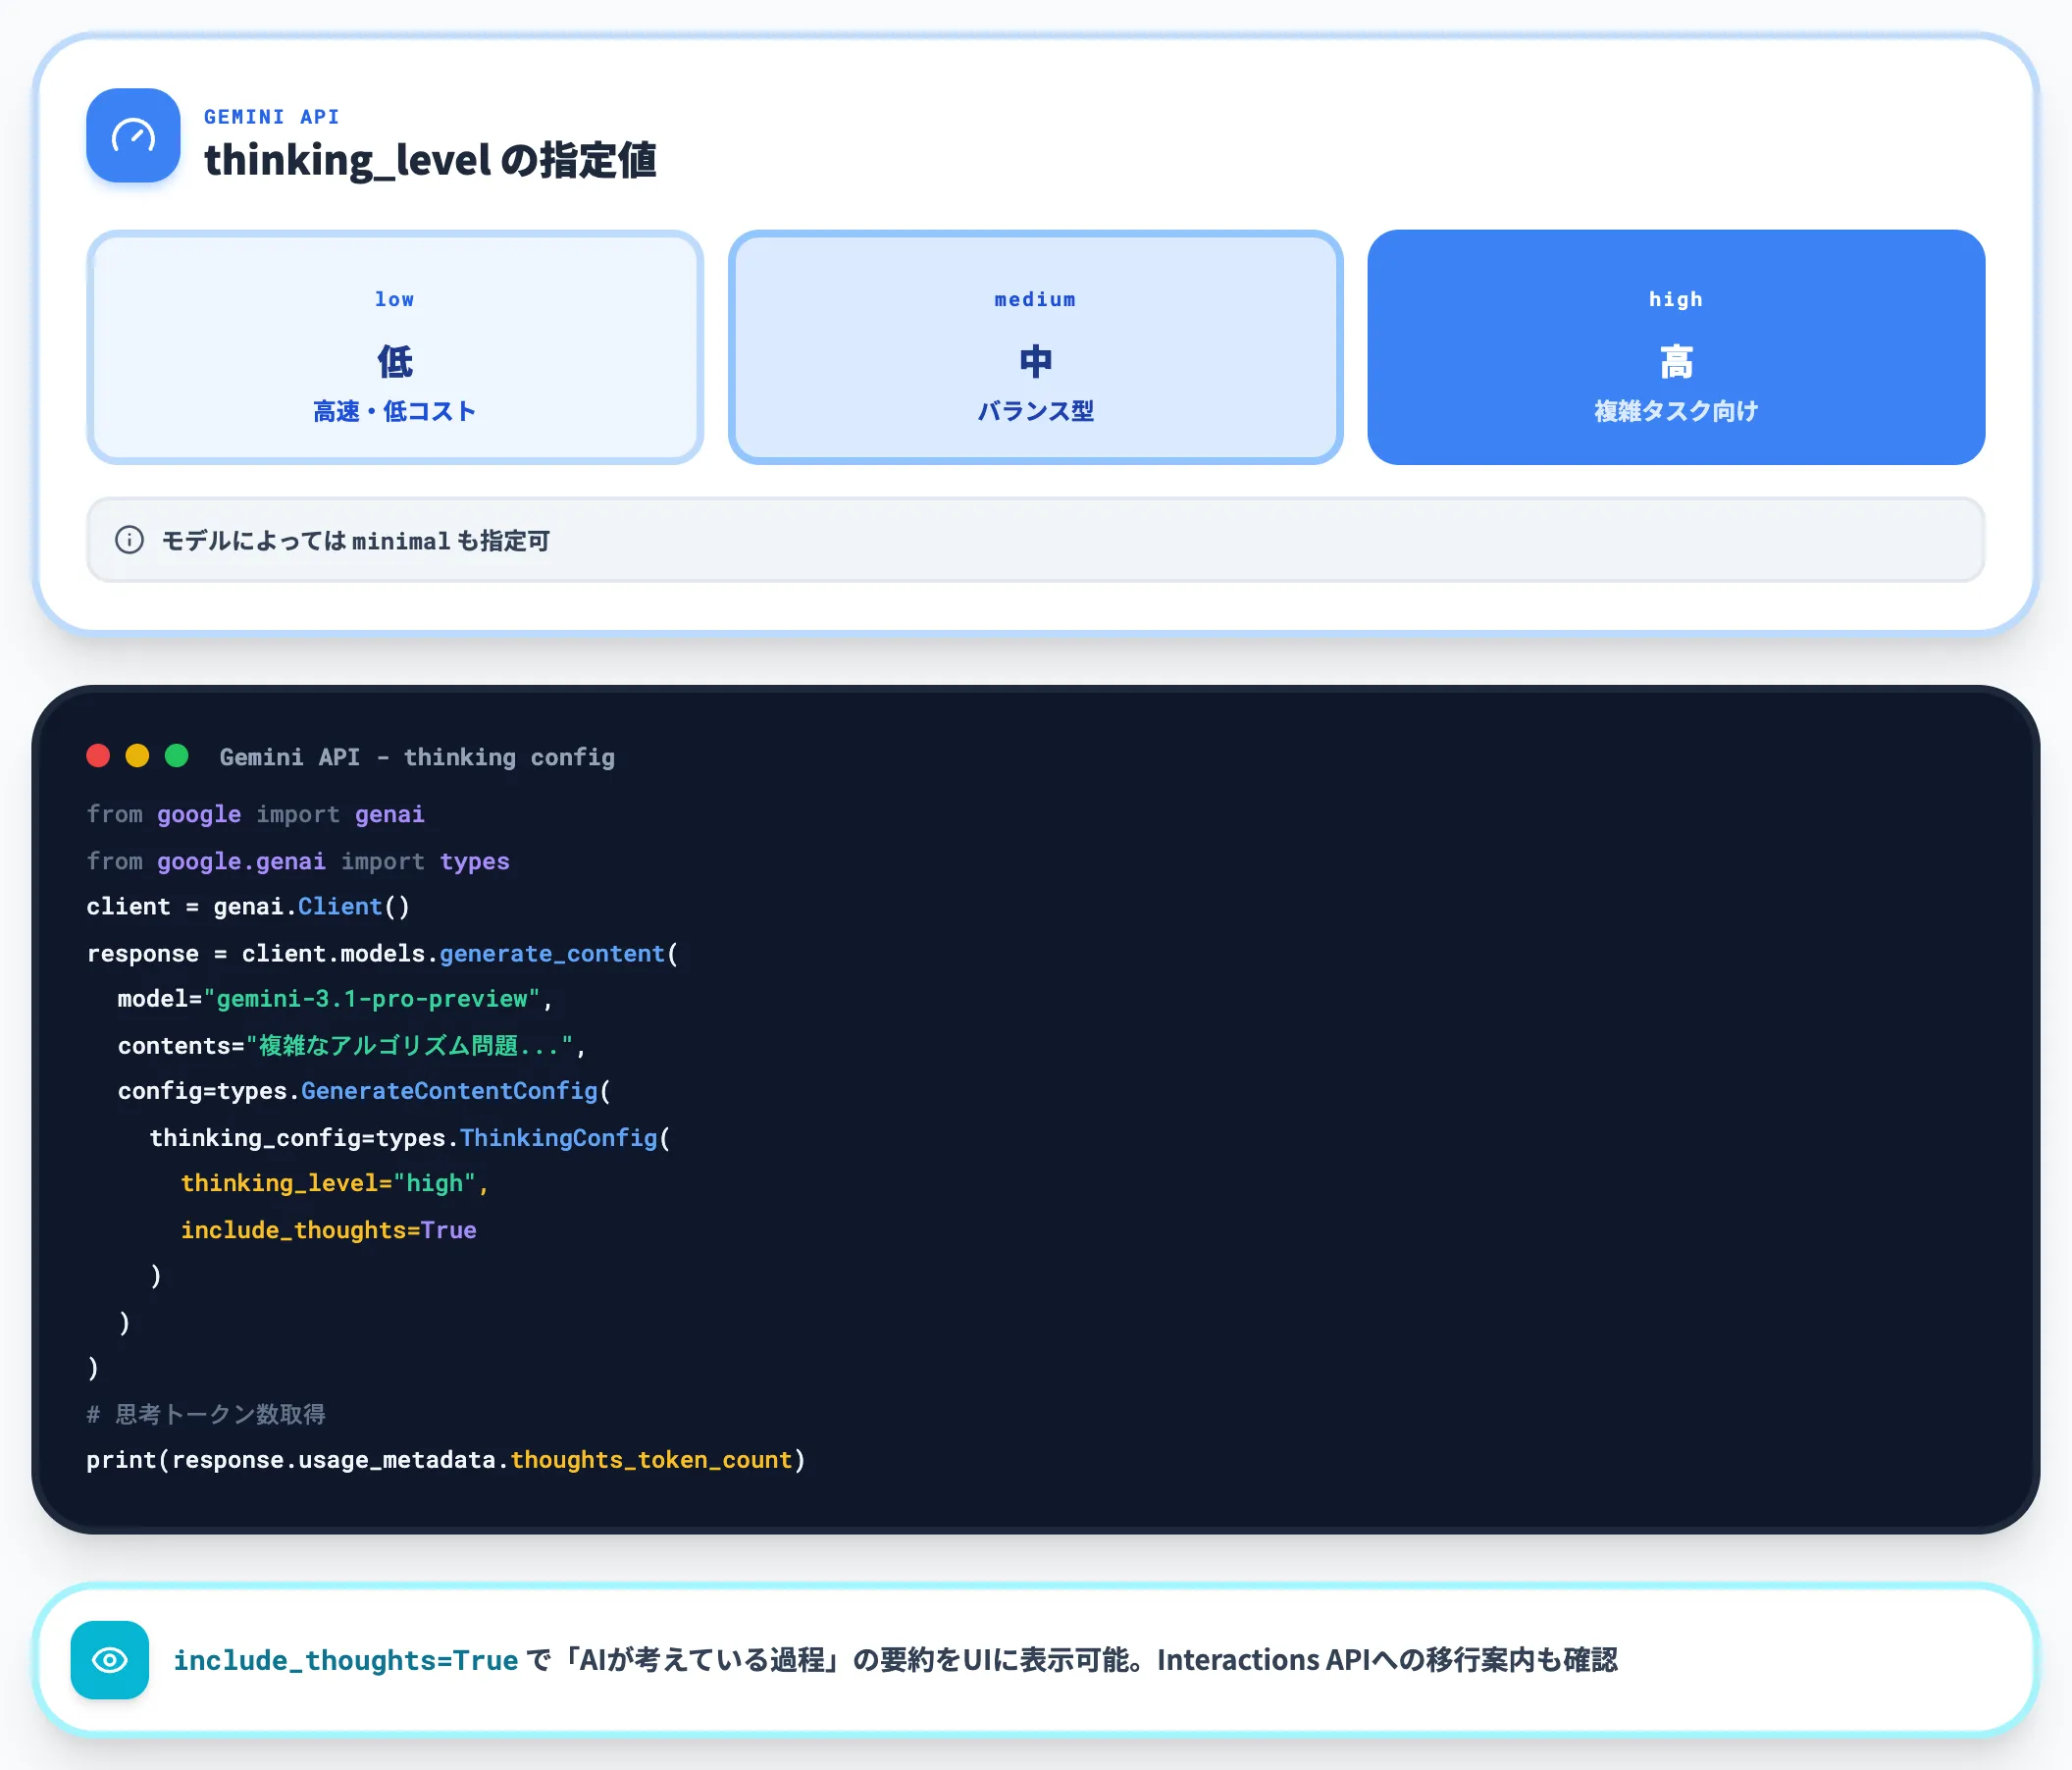The image size is (2072, 1770).
Task: Click the '# 思考トークン数取得' comment
Action: point(206,1414)
